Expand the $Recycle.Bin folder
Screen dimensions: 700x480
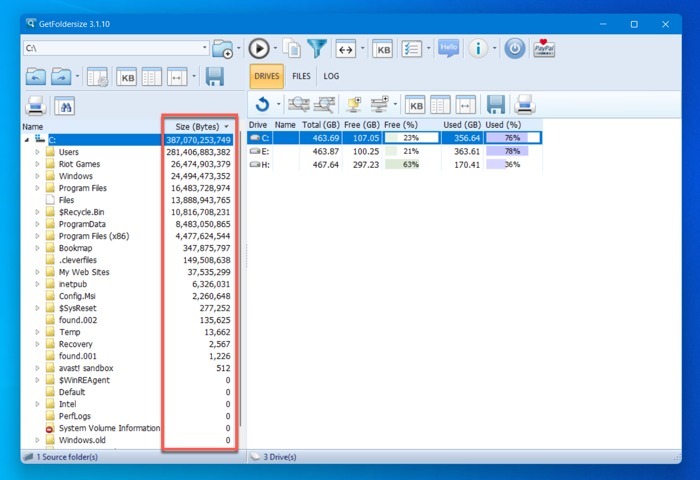(38, 213)
